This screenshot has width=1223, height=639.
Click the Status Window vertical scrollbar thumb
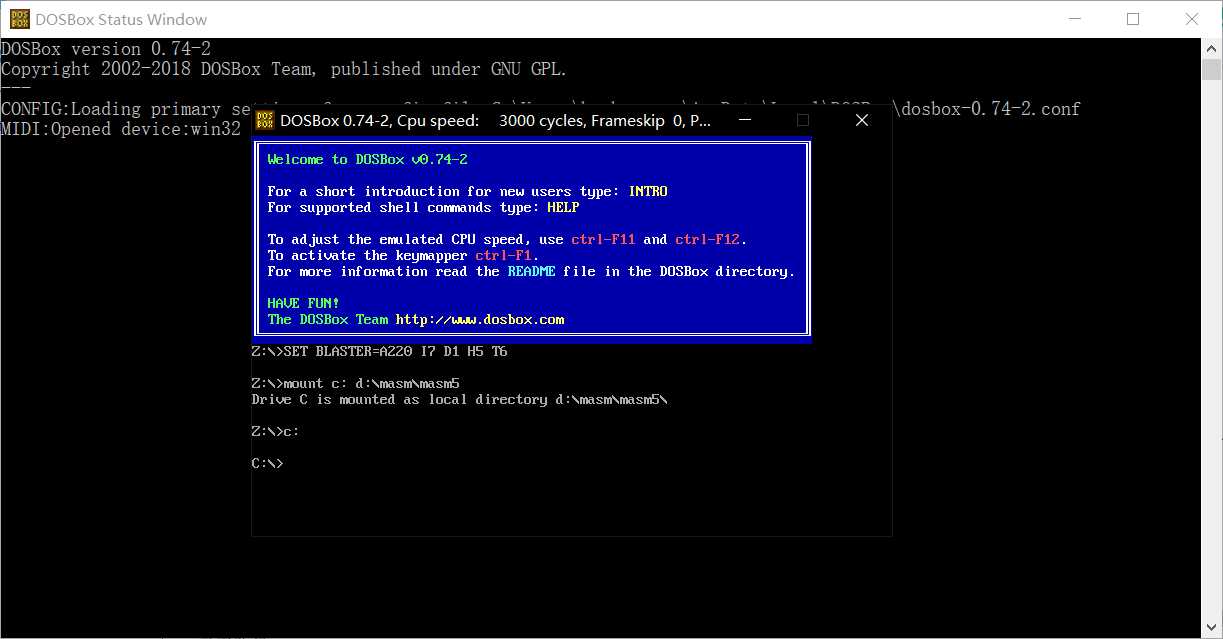coord(1212,69)
